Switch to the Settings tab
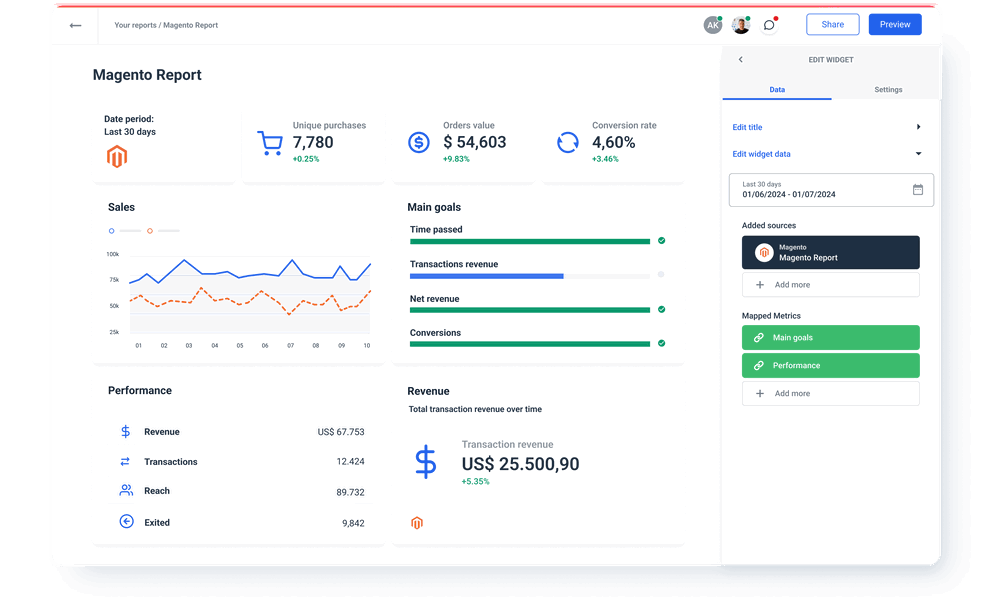The height and width of the screenshot is (603, 992). [x=888, y=89]
